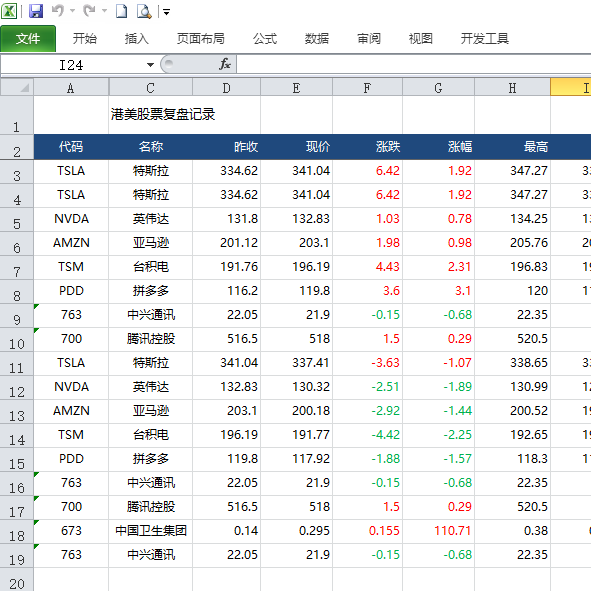
Task: Select the -3.63 涨跌 cell
Action: coord(367,363)
